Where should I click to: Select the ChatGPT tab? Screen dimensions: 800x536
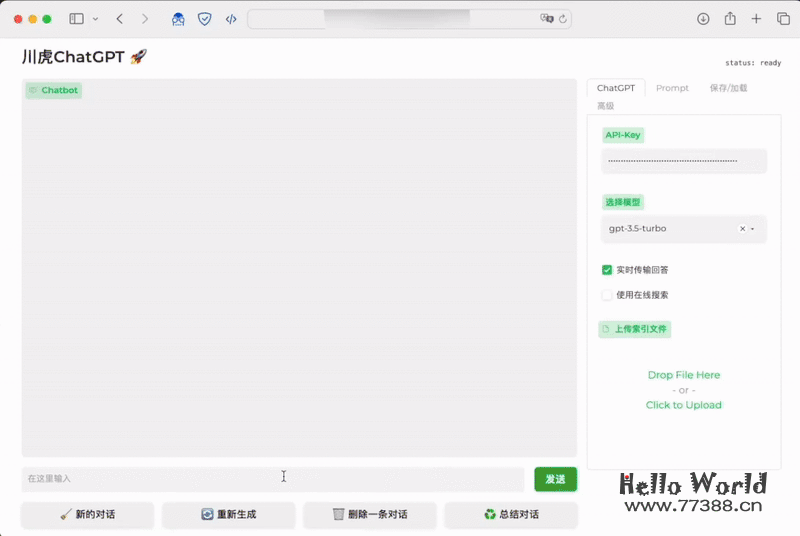pos(616,88)
